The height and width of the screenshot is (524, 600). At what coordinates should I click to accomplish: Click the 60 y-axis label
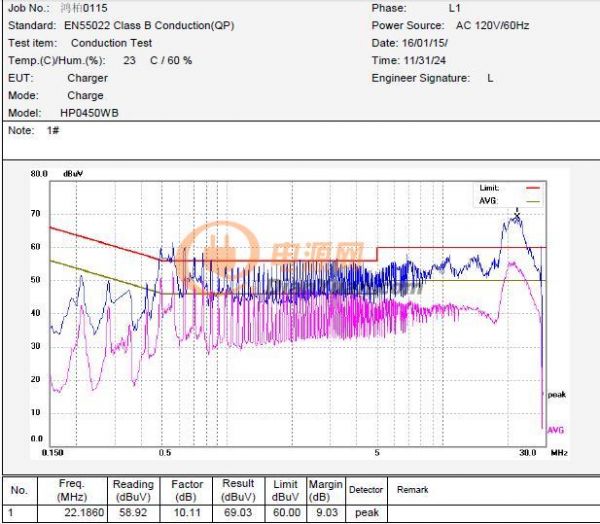pyautogui.click(x=36, y=247)
